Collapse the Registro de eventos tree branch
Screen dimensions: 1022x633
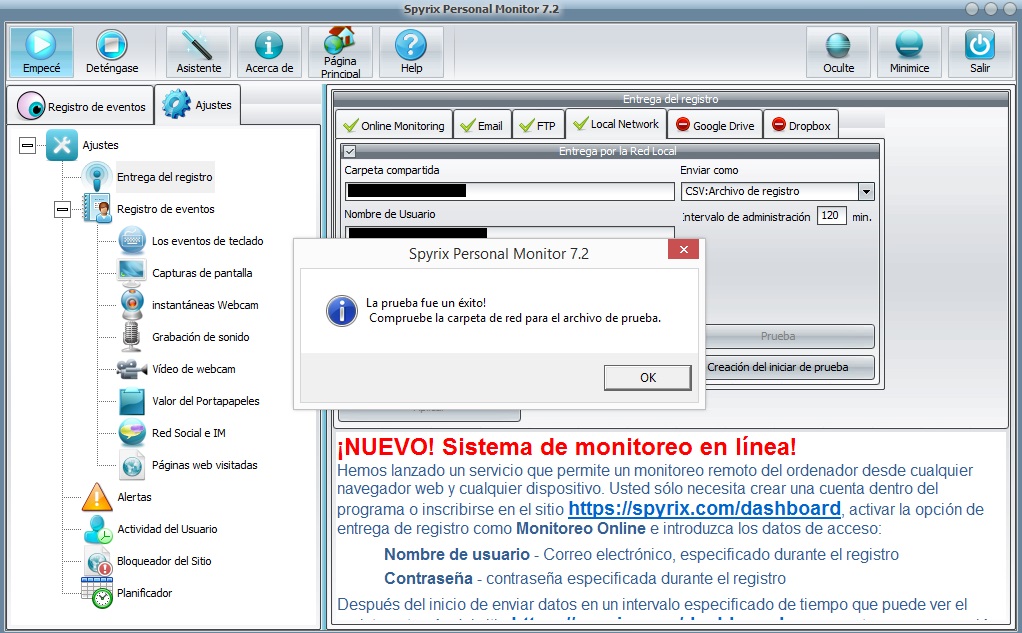click(x=63, y=209)
